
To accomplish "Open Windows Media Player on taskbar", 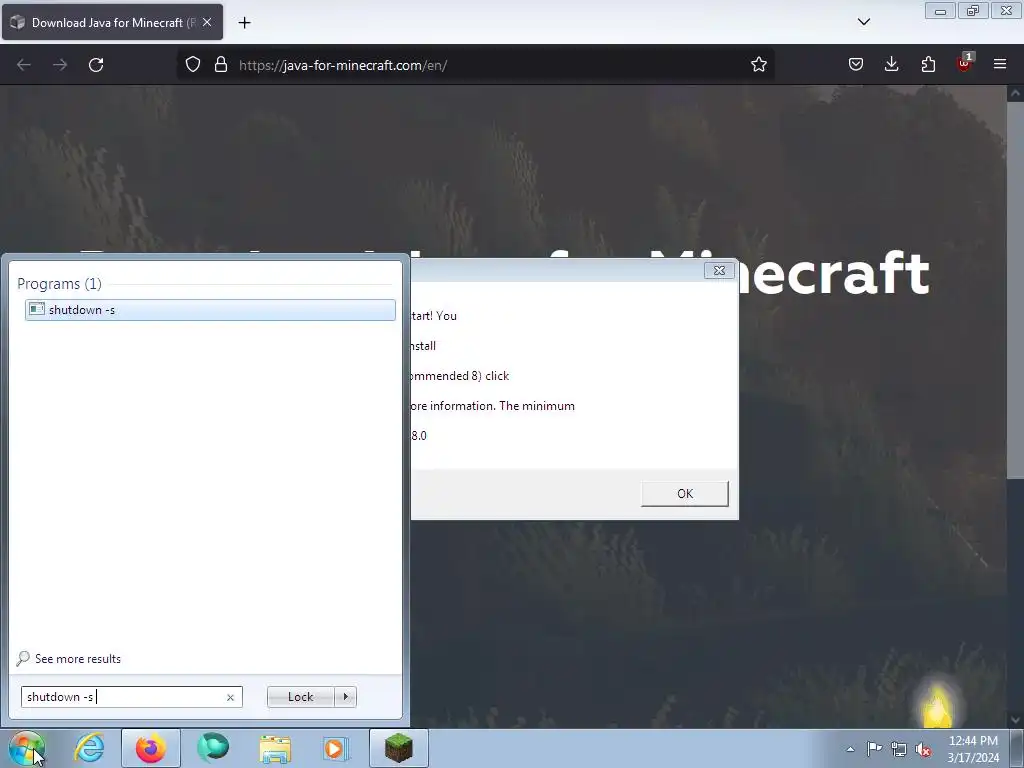I will pyautogui.click(x=336, y=748).
